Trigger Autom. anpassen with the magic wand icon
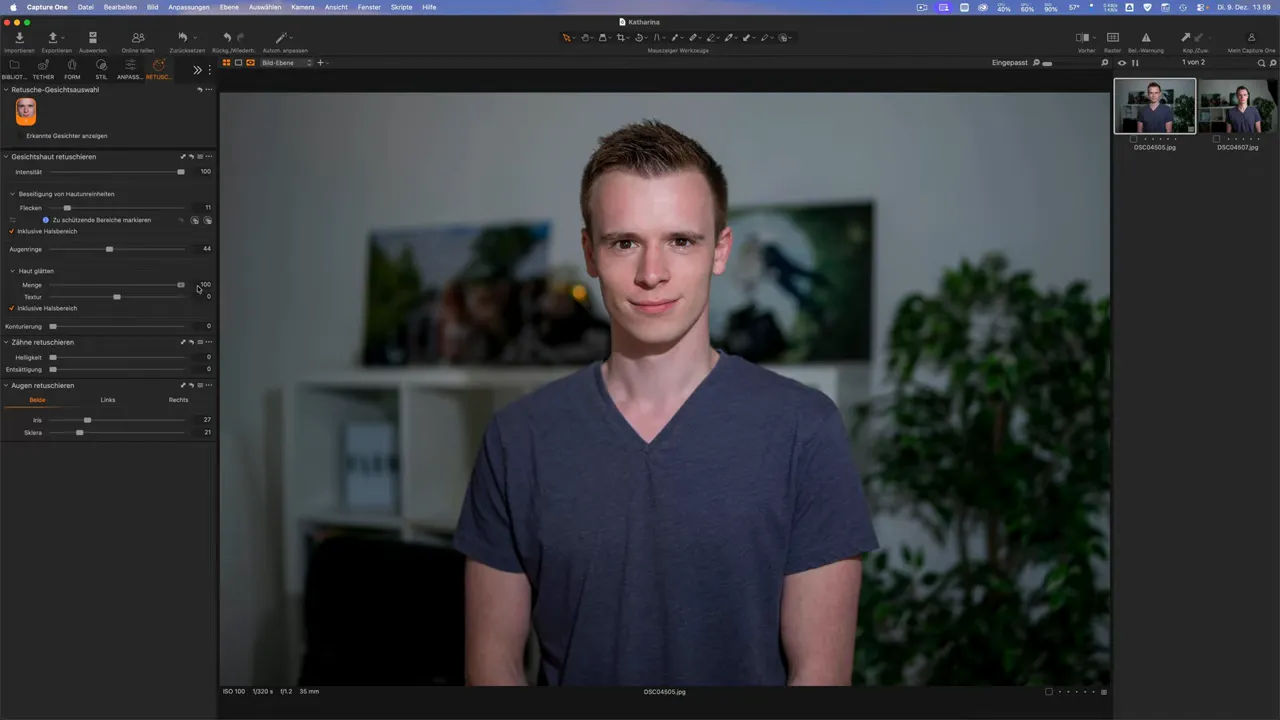Image resolution: width=1280 pixels, height=720 pixels. [280, 37]
